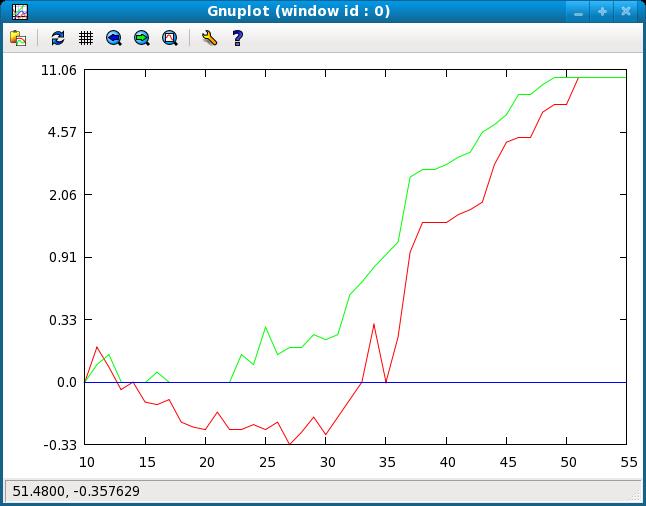Open the configuration wrench dialog
The width and height of the screenshot is (646, 506).
click(209, 38)
